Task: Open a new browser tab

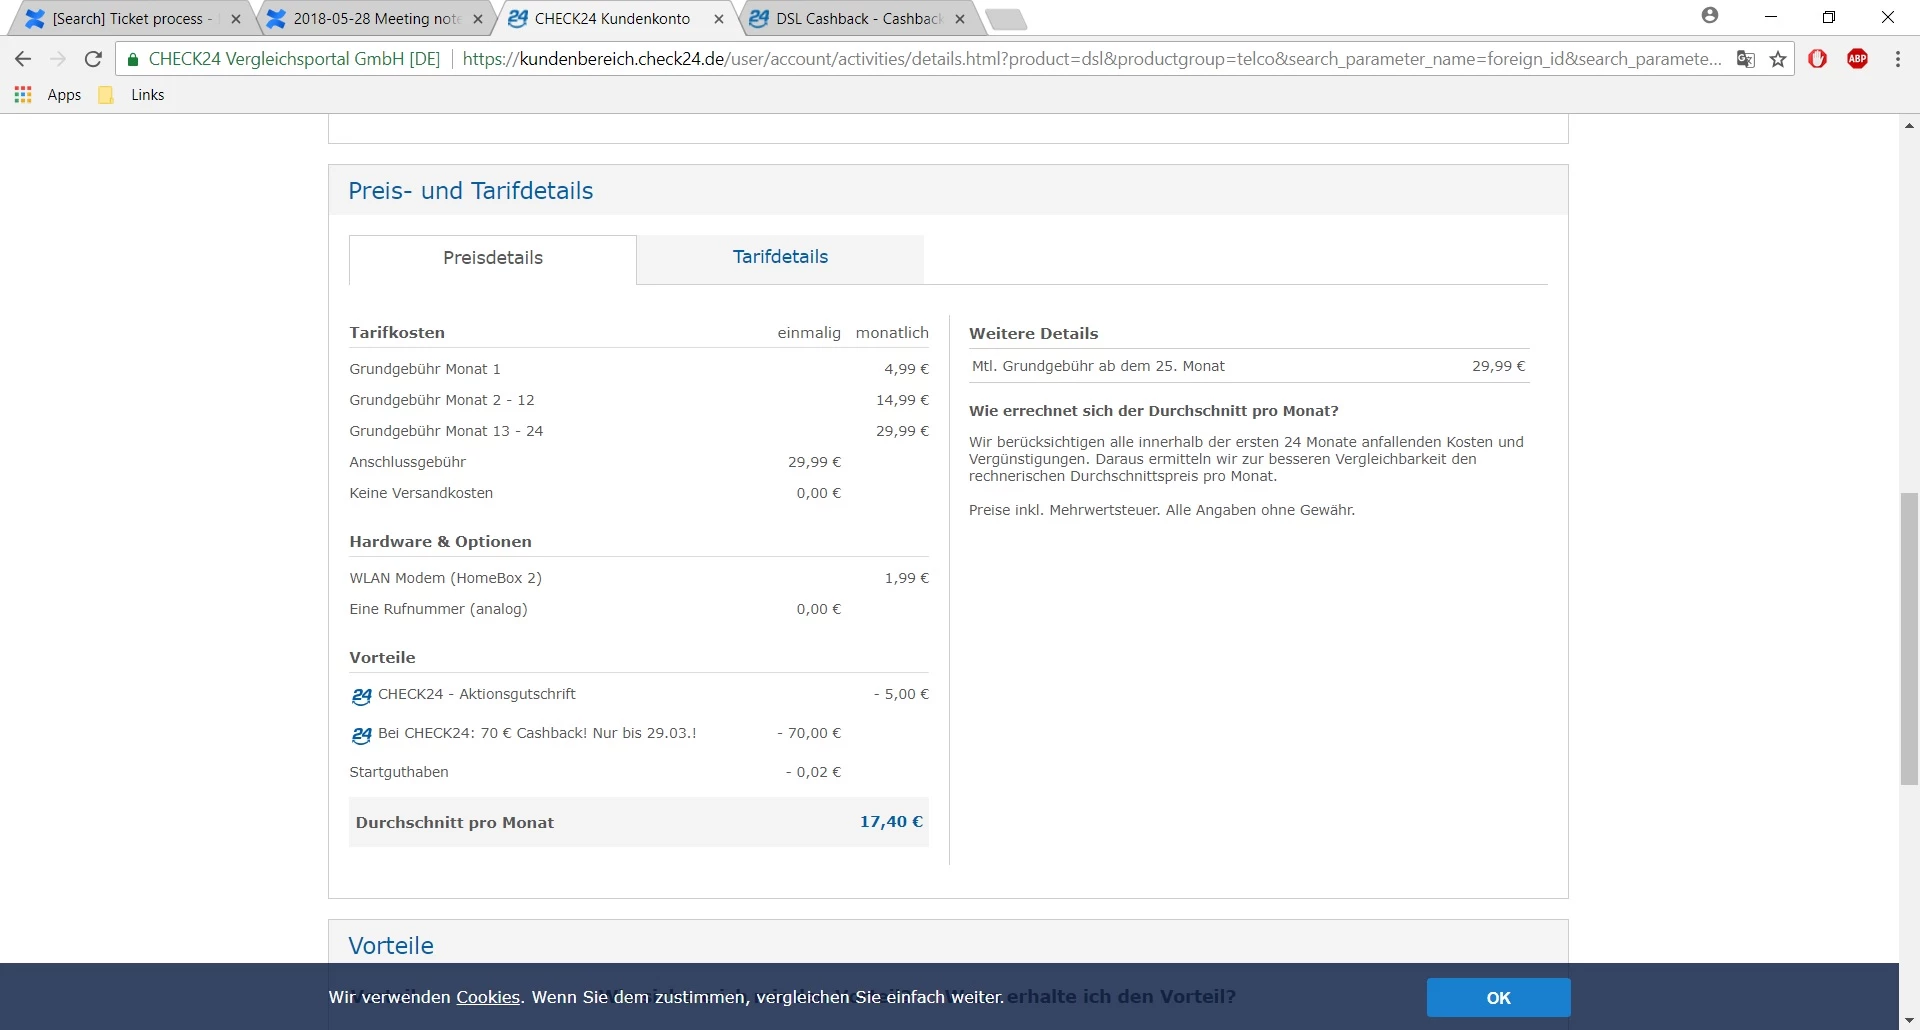Action: click(1006, 19)
